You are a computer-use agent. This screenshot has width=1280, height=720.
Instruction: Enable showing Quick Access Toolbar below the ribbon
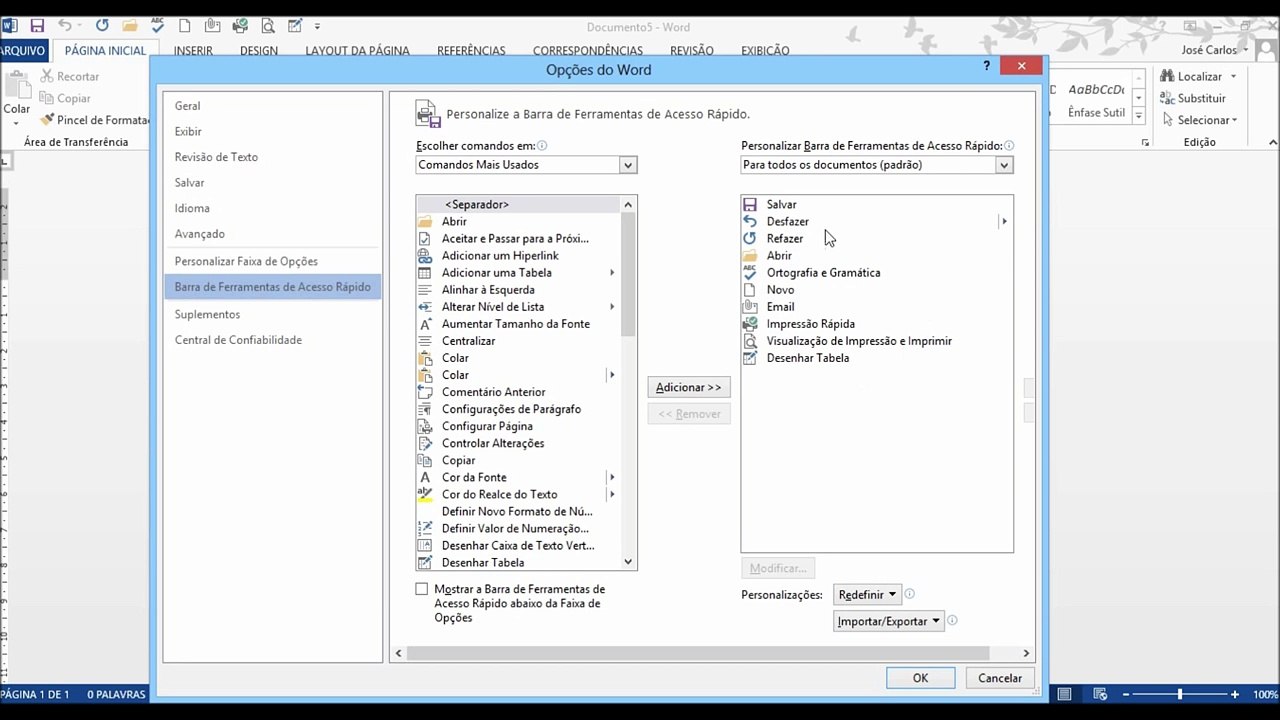[x=422, y=590]
